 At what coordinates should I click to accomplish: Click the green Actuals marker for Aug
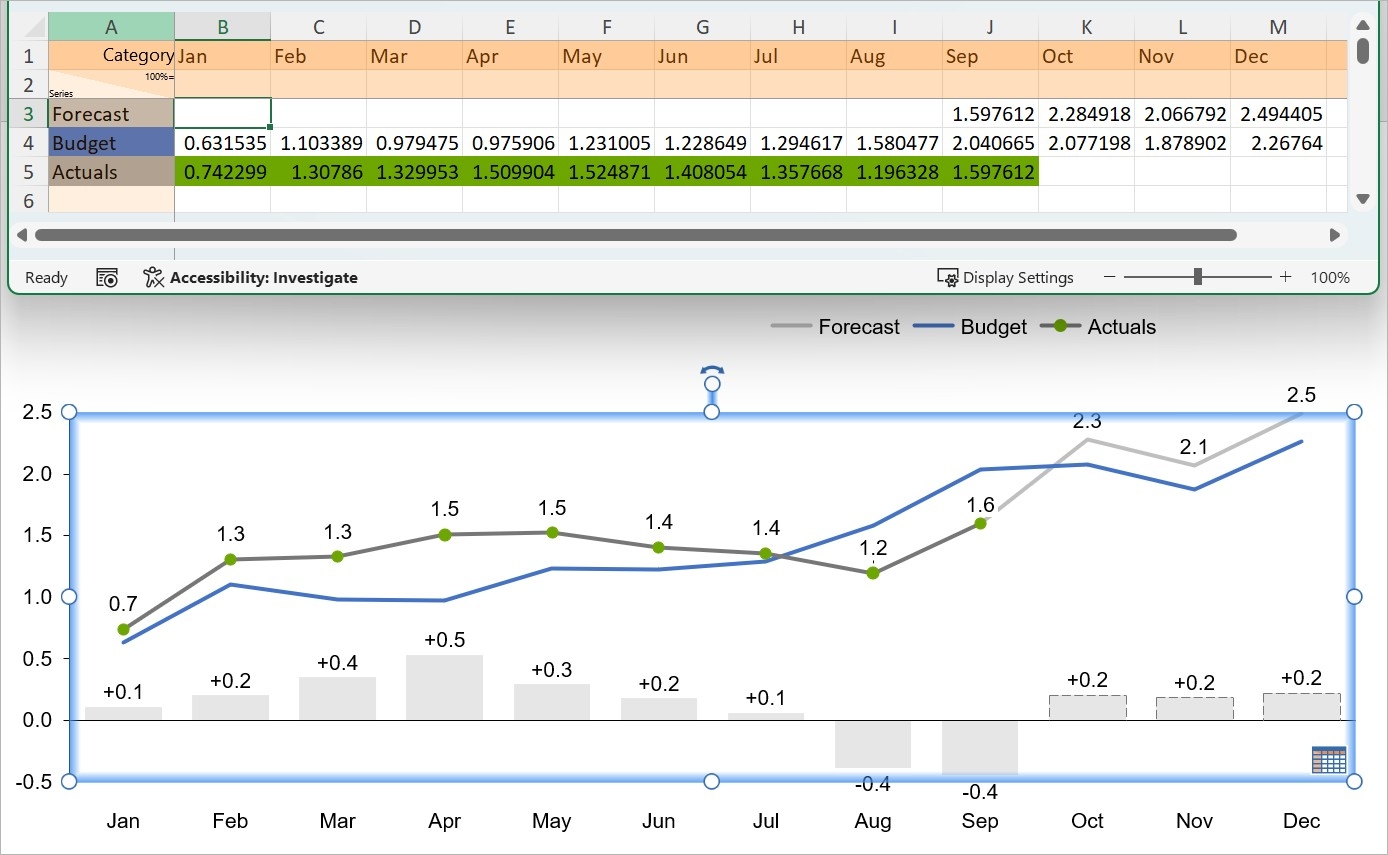(x=873, y=573)
